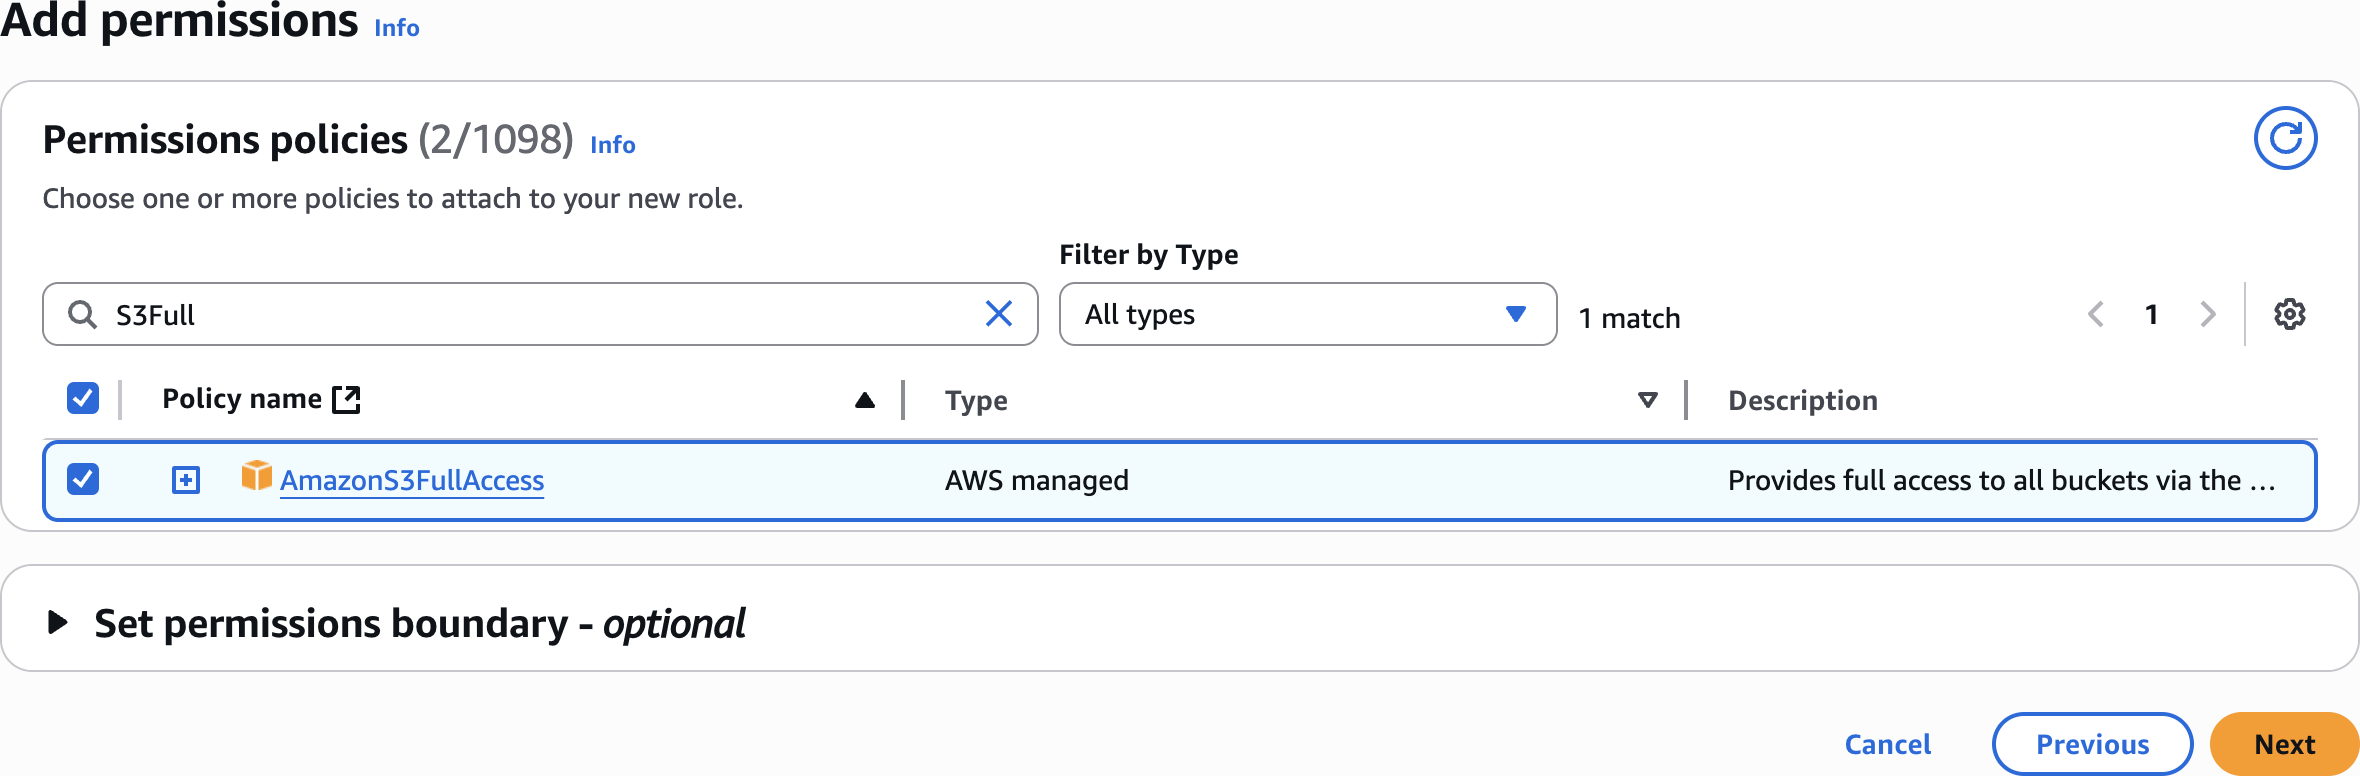Uncheck the AmazonS3FullAccess policy checkbox
Screen dimensions: 2360x776
(x=83, y=479)
